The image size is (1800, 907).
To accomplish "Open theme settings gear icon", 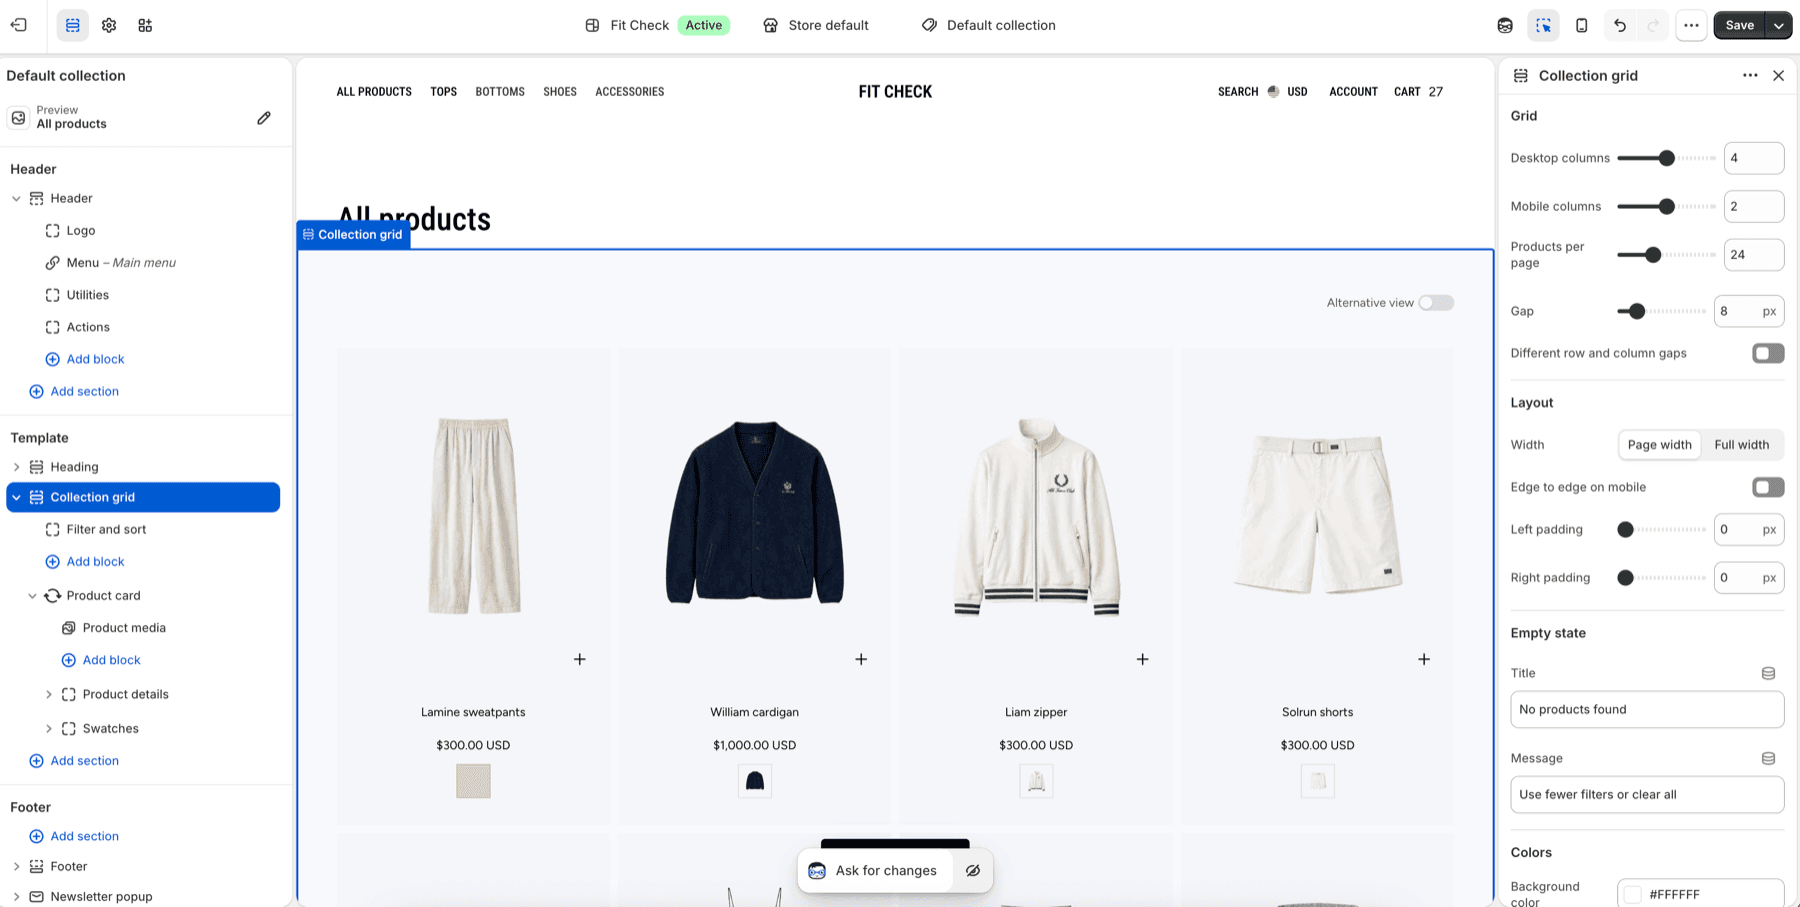I will pyautogui.click(x=109, y=25).
